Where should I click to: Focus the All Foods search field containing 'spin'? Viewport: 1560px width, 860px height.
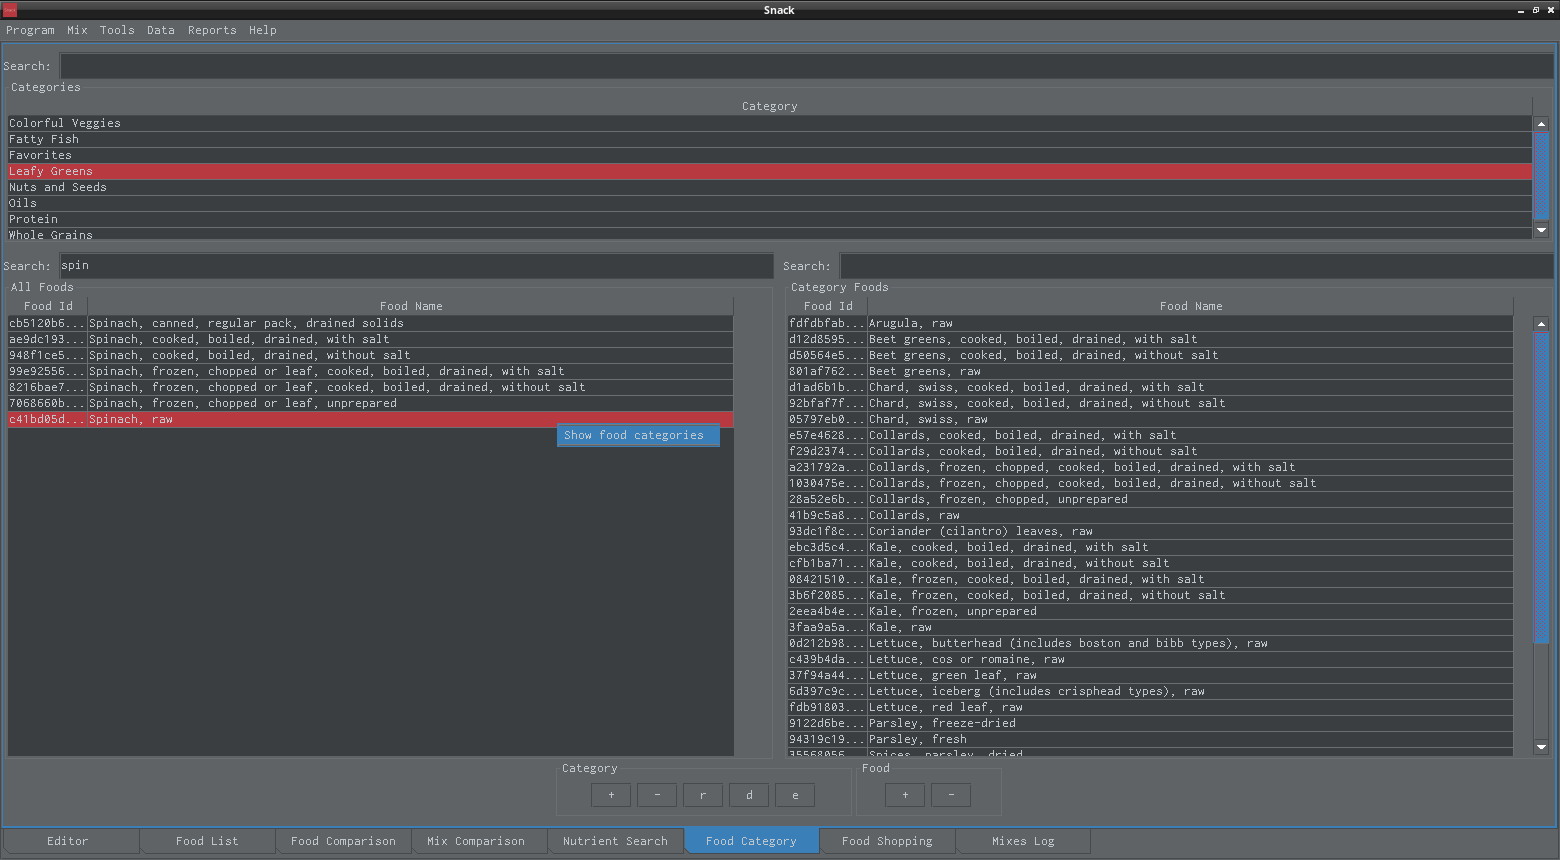[x=415, y=266]
